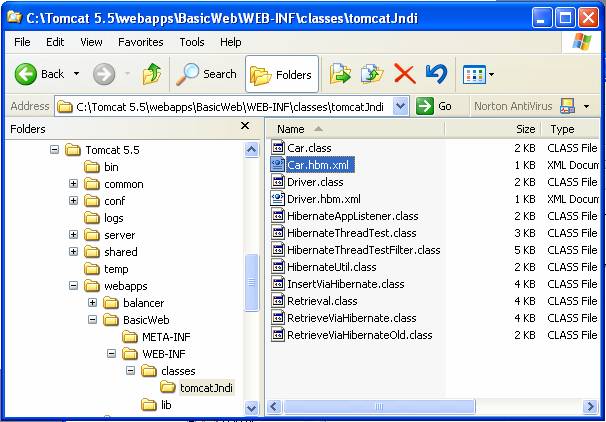Collapse the WEB-INF folder node

(111, 354)
